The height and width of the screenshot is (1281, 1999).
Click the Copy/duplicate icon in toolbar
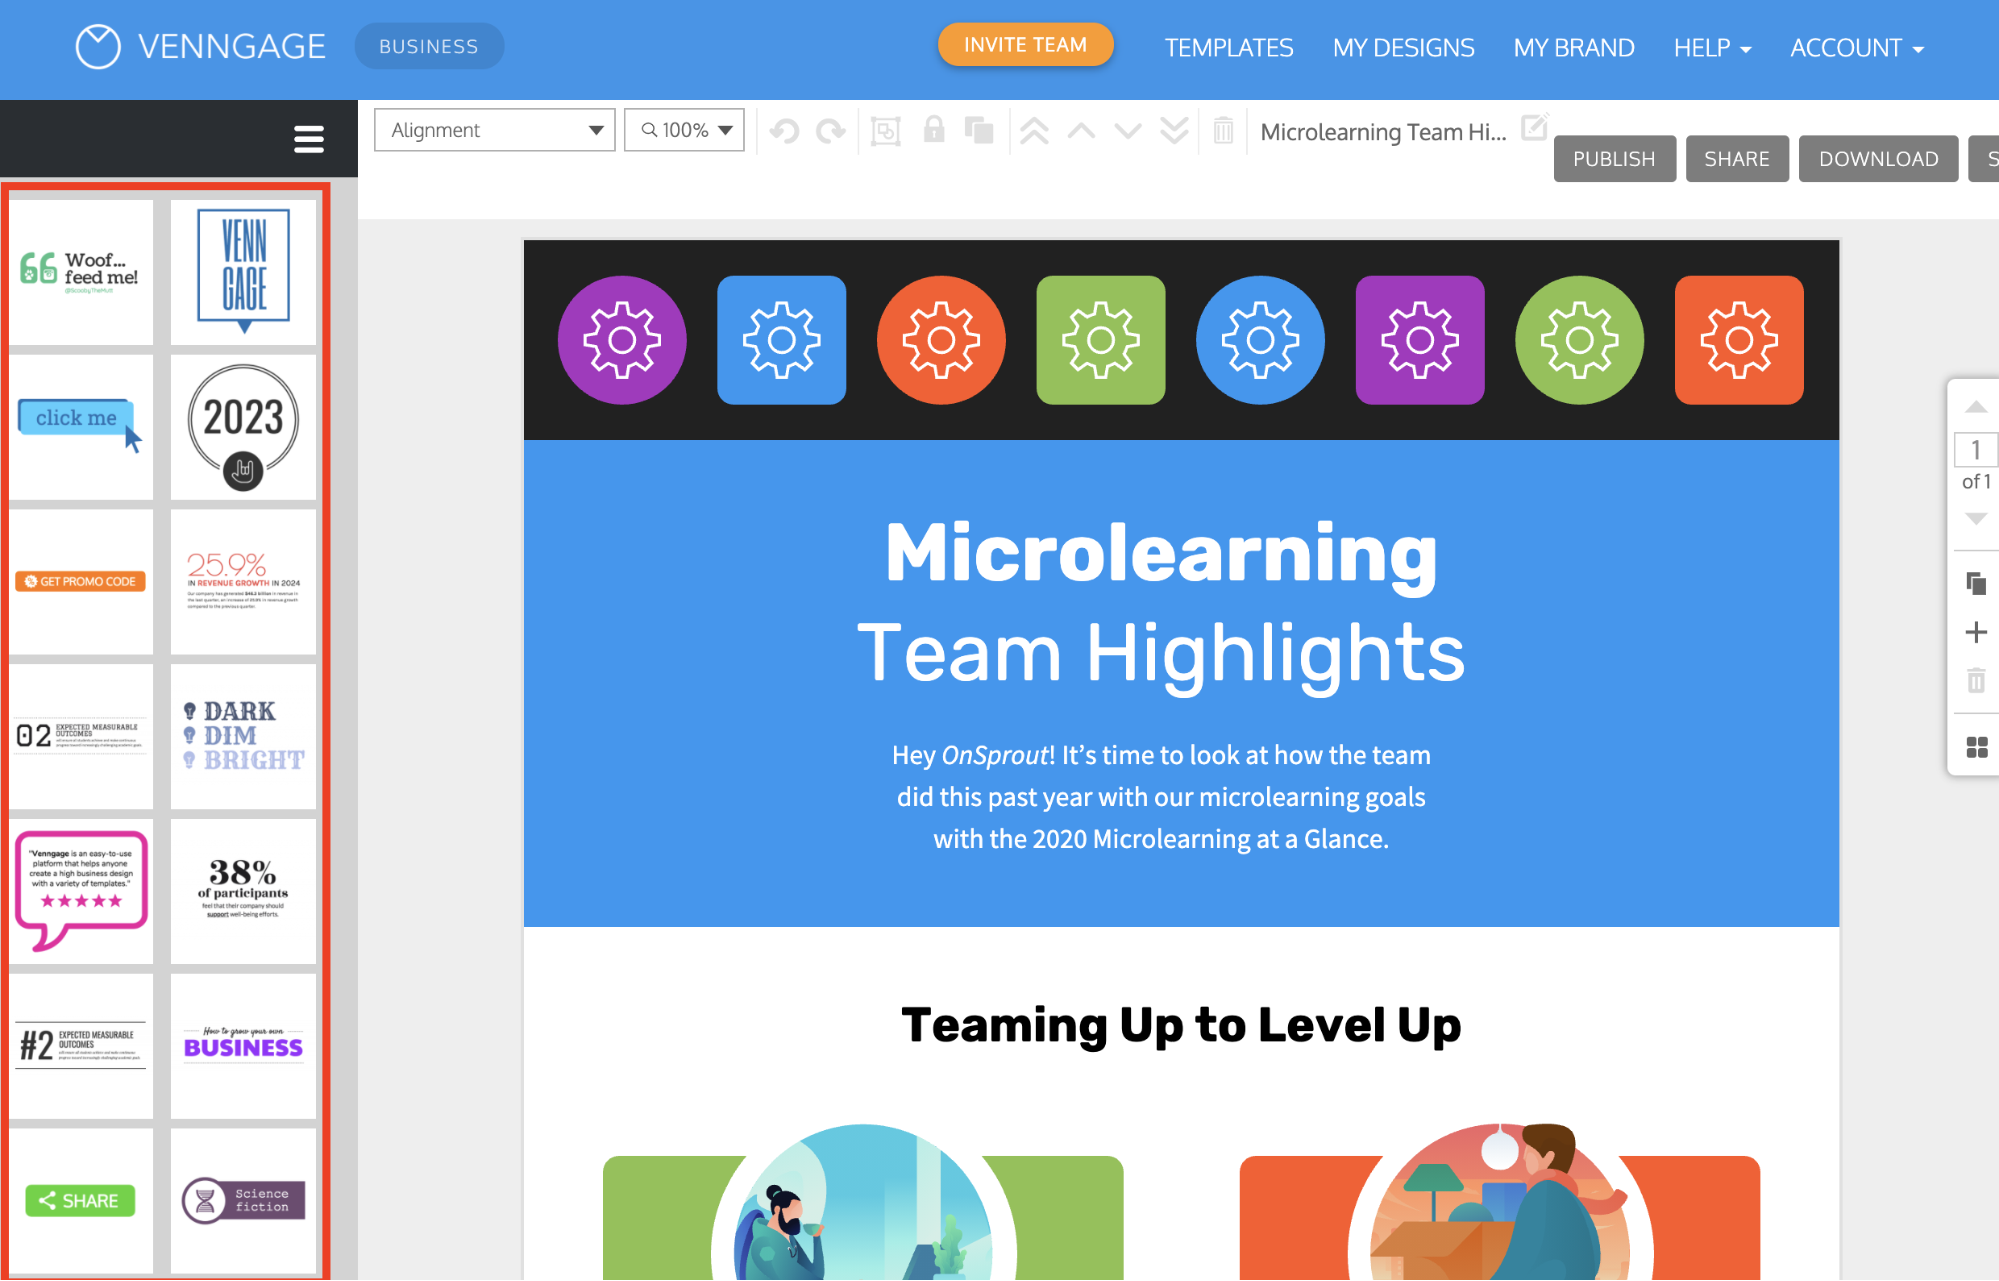pos(979,130)
